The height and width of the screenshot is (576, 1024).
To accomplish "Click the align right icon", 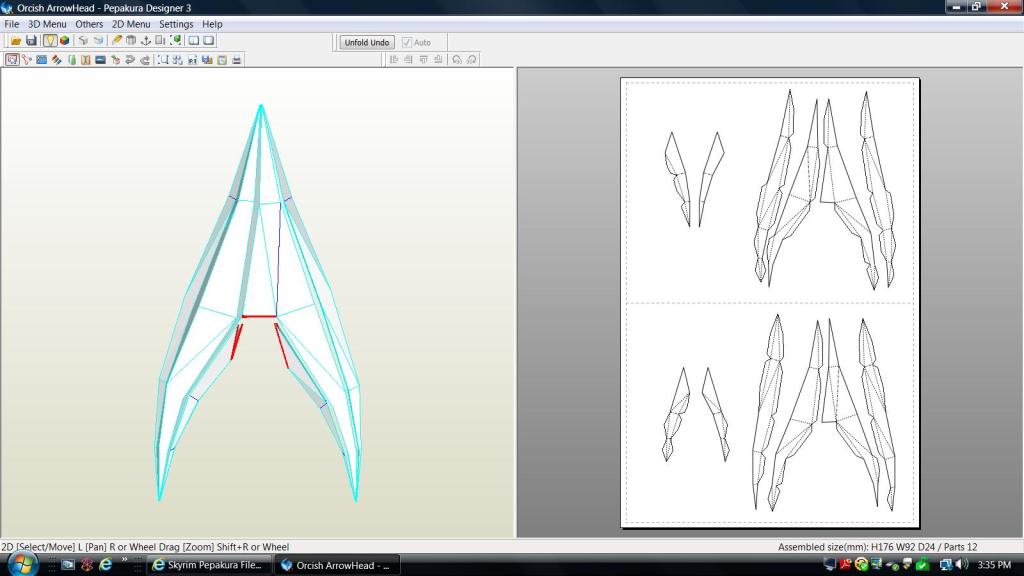I will (x=408, y=59).
